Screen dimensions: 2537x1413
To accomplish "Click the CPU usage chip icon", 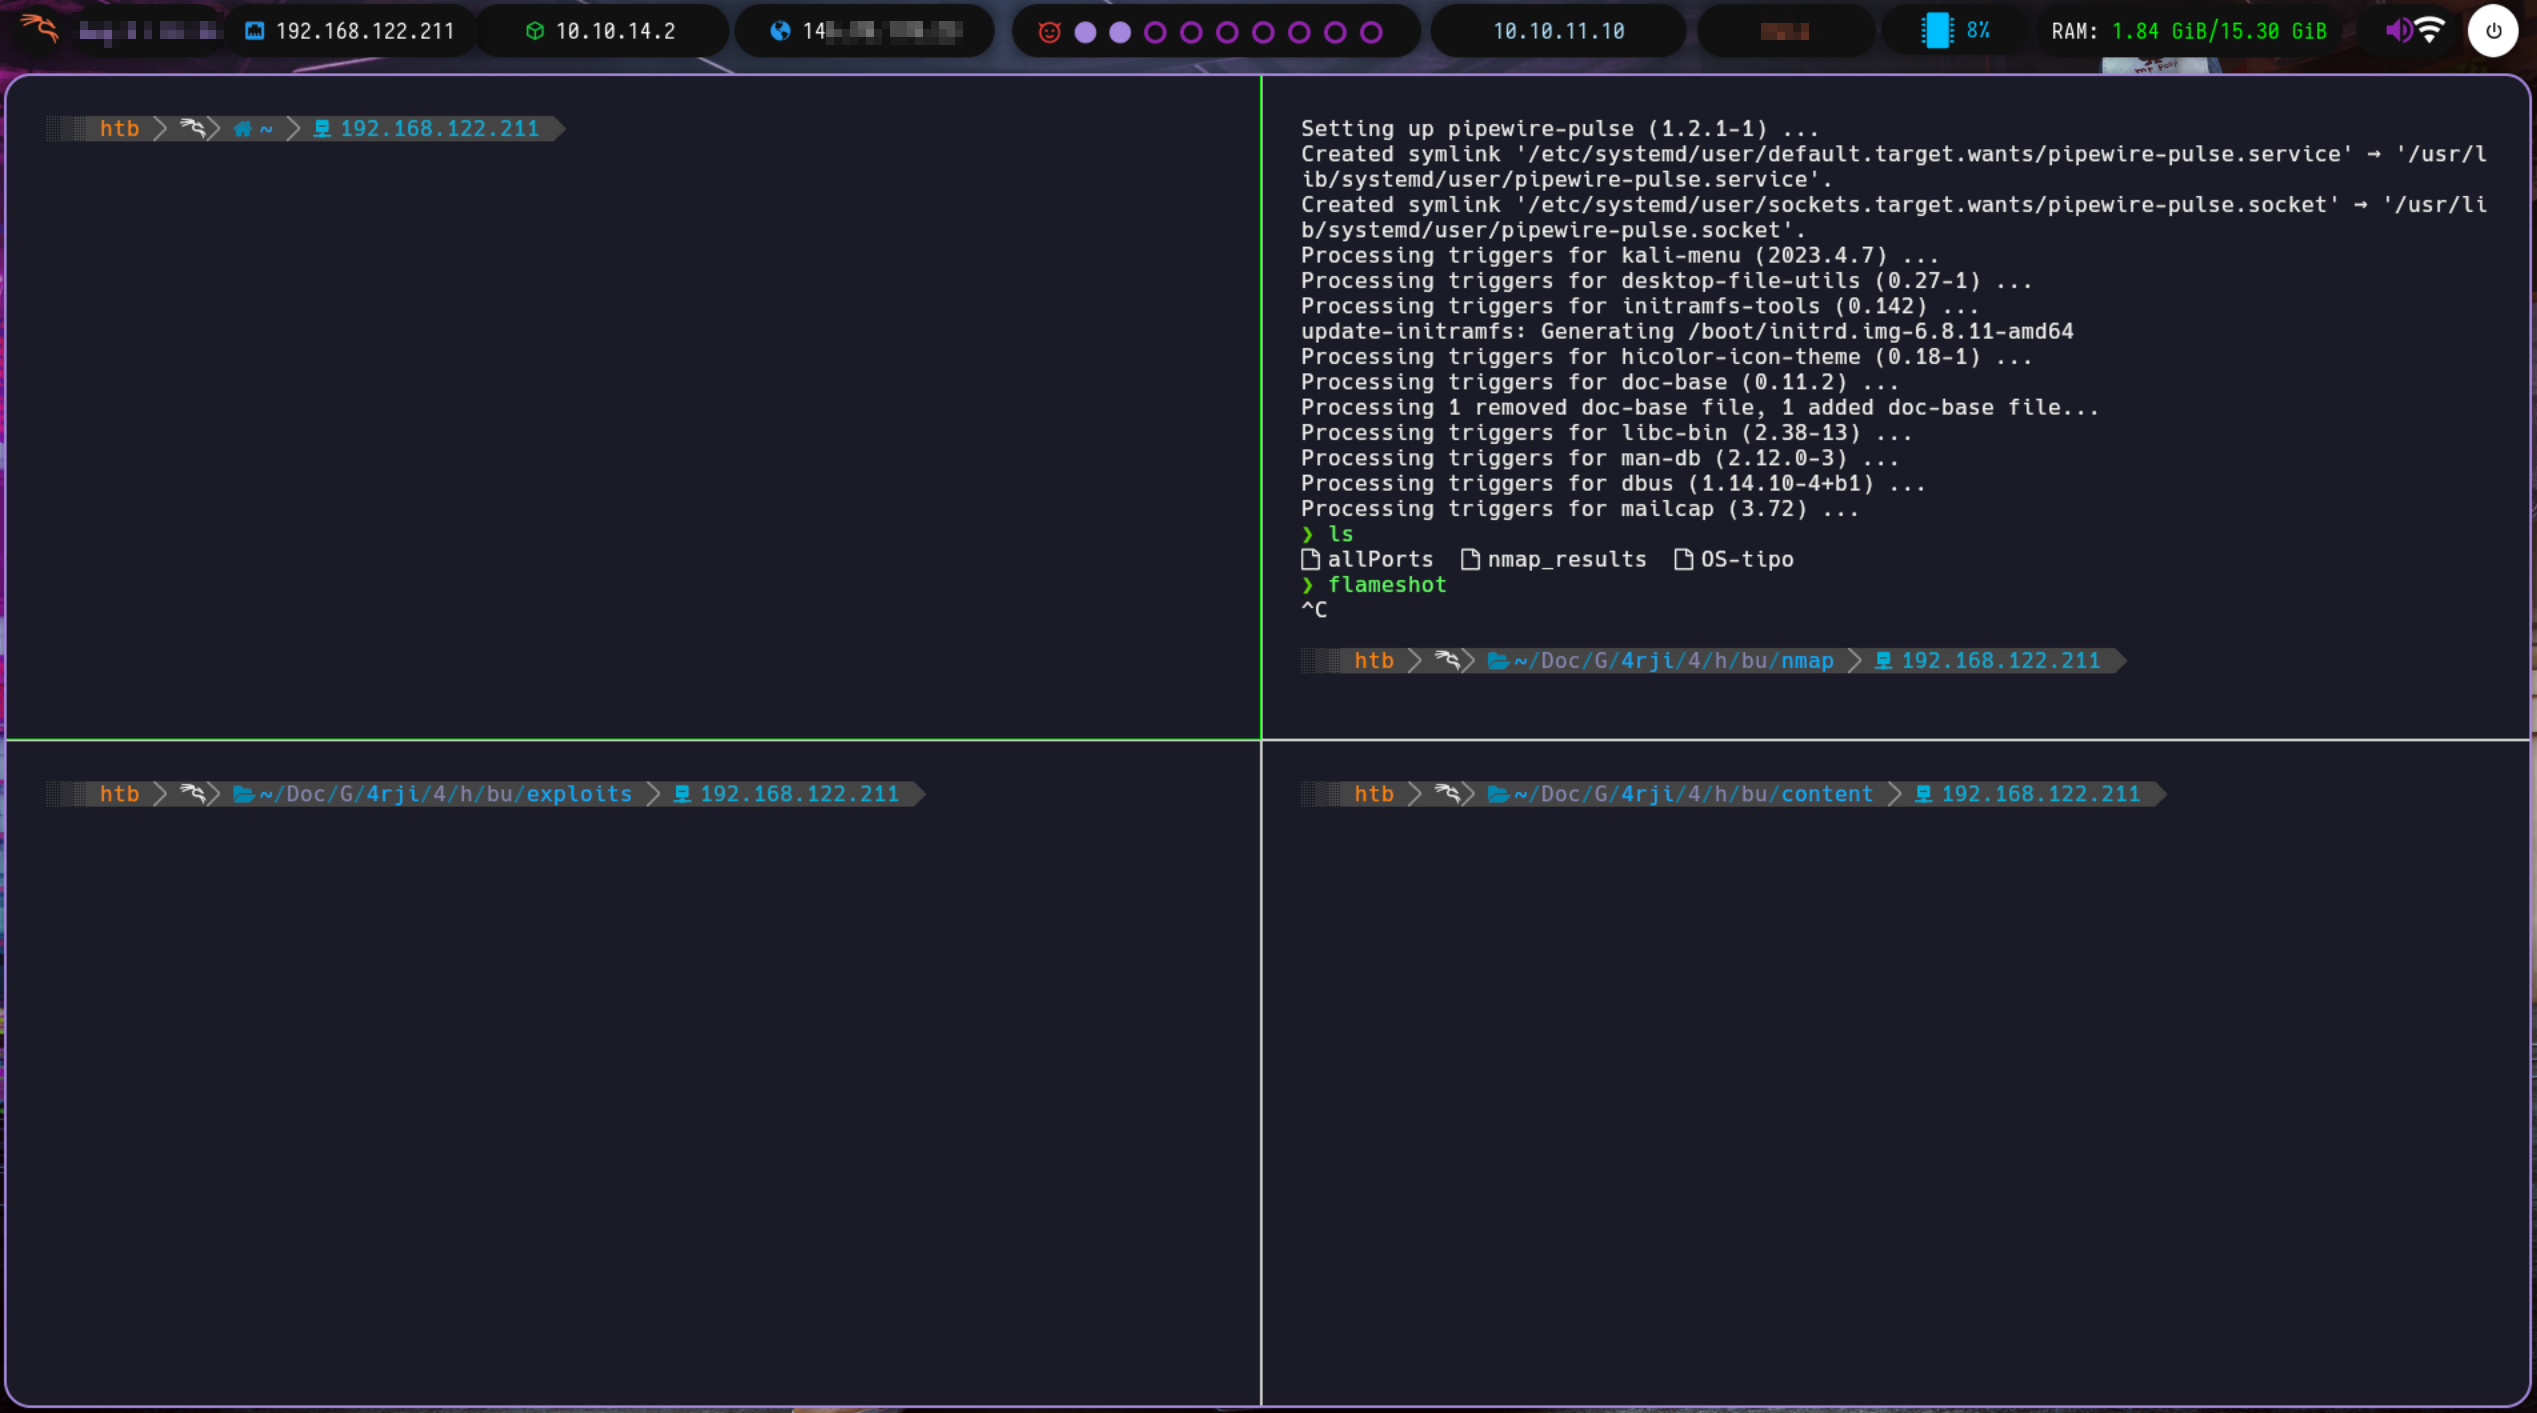I will pos(1936,31).
